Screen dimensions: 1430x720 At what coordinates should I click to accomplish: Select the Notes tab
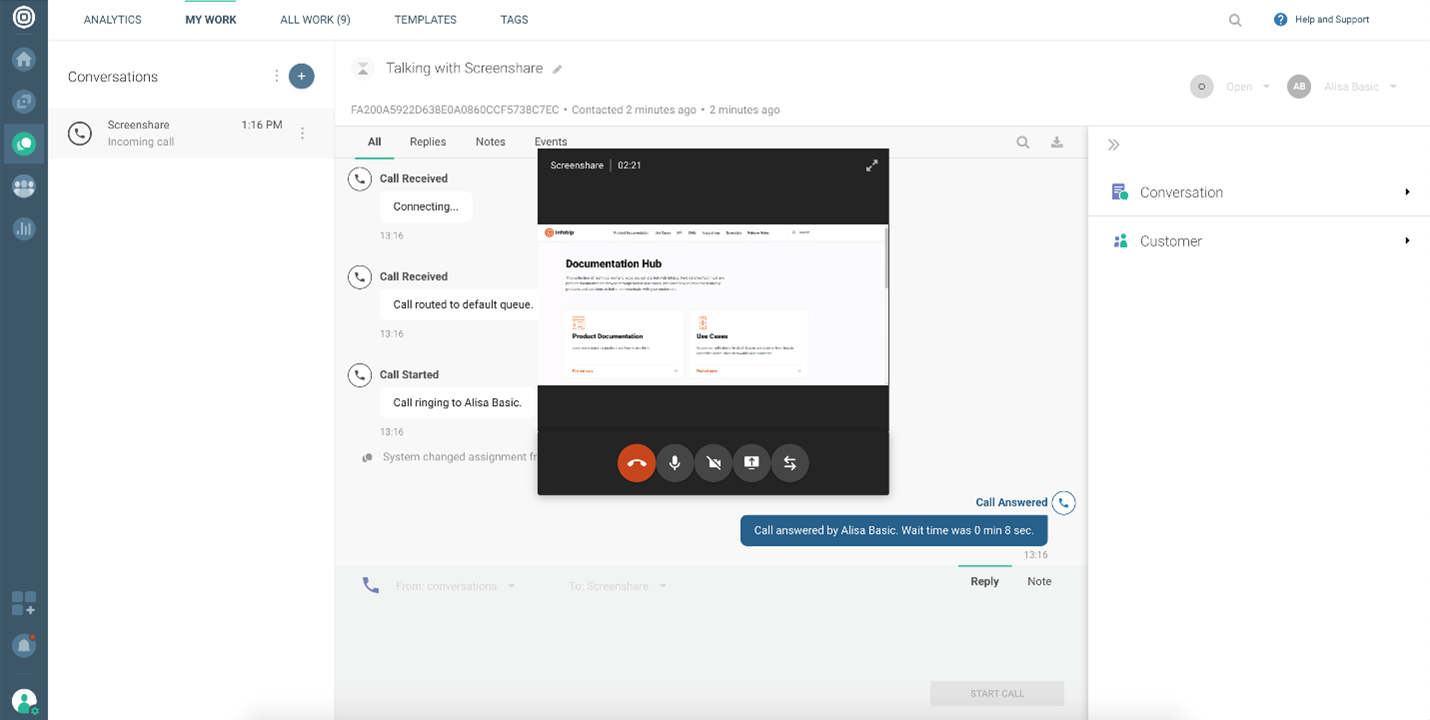(x=490, y=142)
